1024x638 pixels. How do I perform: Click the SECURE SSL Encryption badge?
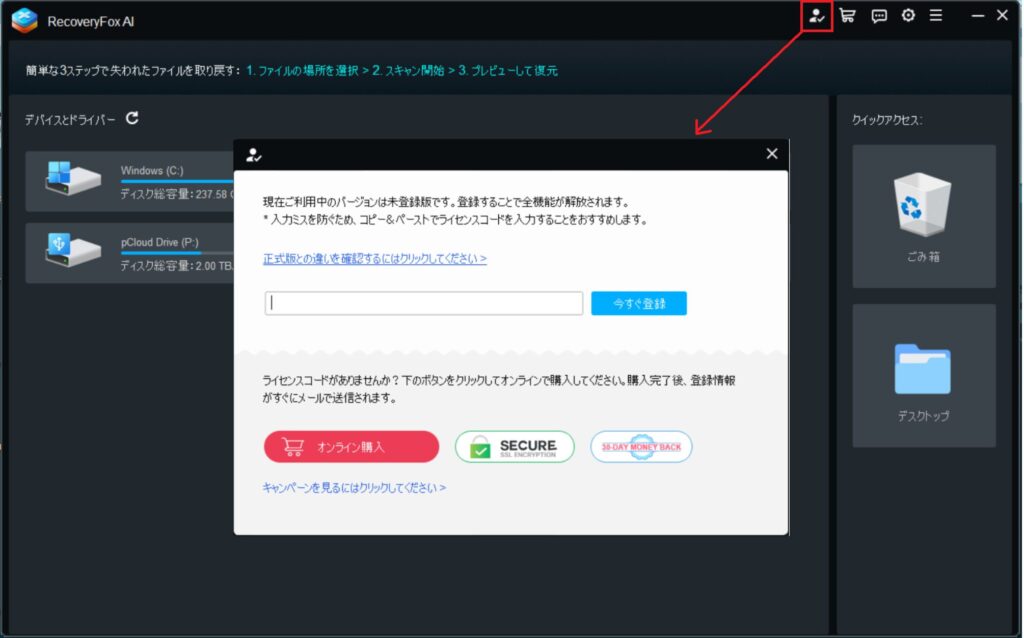[x=515, y=447]
